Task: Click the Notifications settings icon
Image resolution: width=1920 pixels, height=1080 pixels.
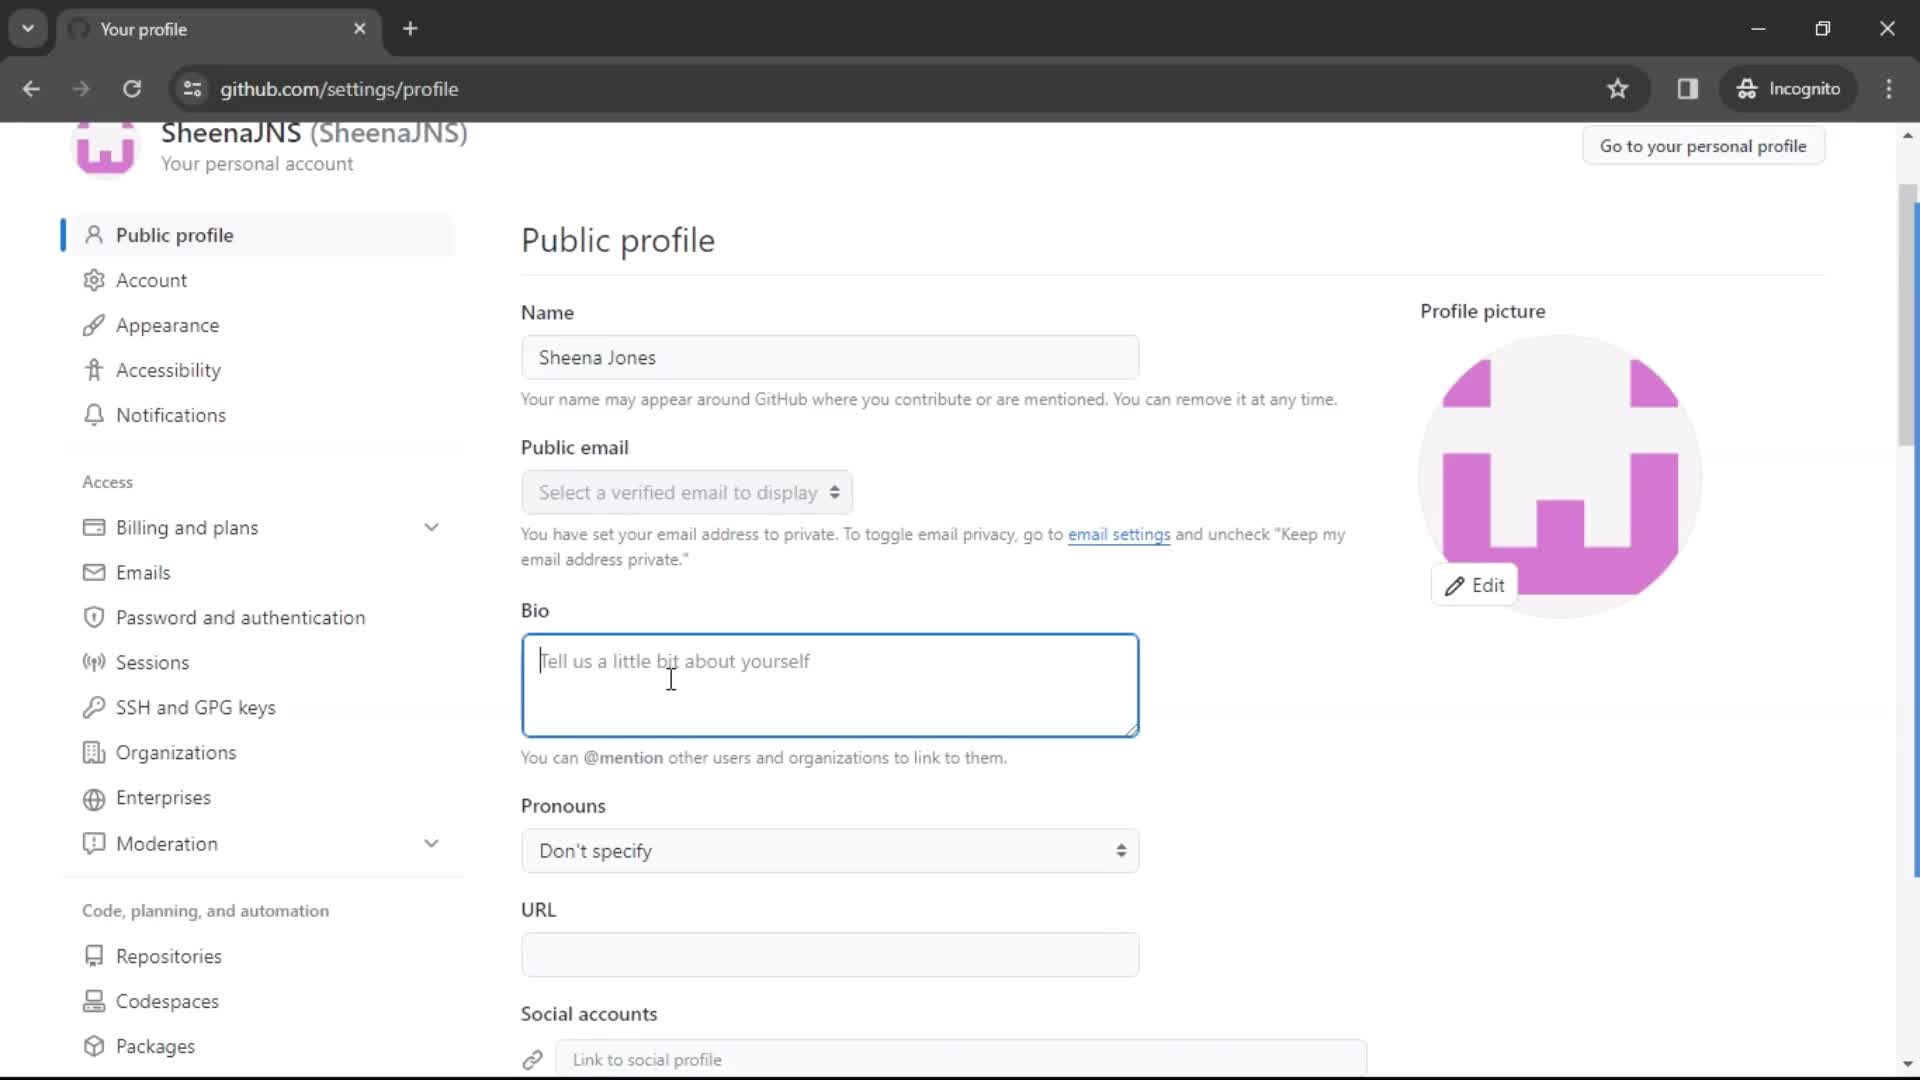Action: [x=94, y=414]
